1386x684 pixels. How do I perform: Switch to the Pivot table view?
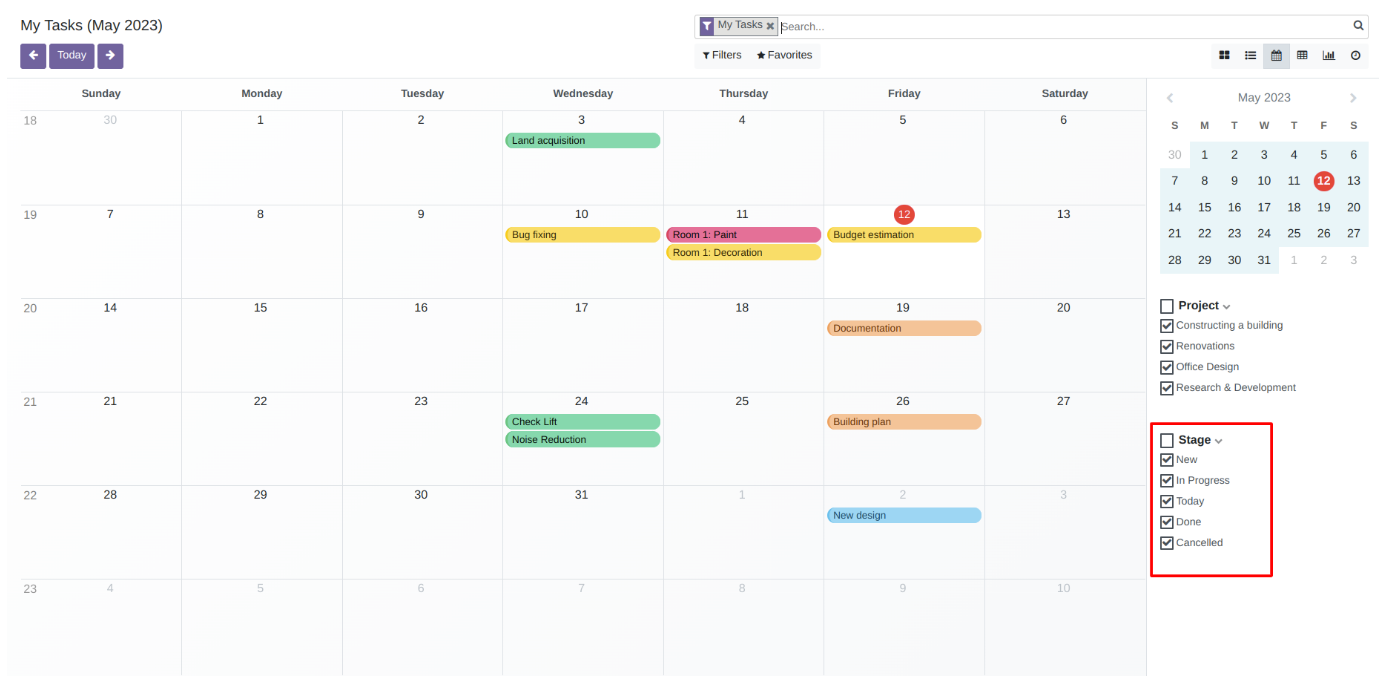coord(1302,56)
